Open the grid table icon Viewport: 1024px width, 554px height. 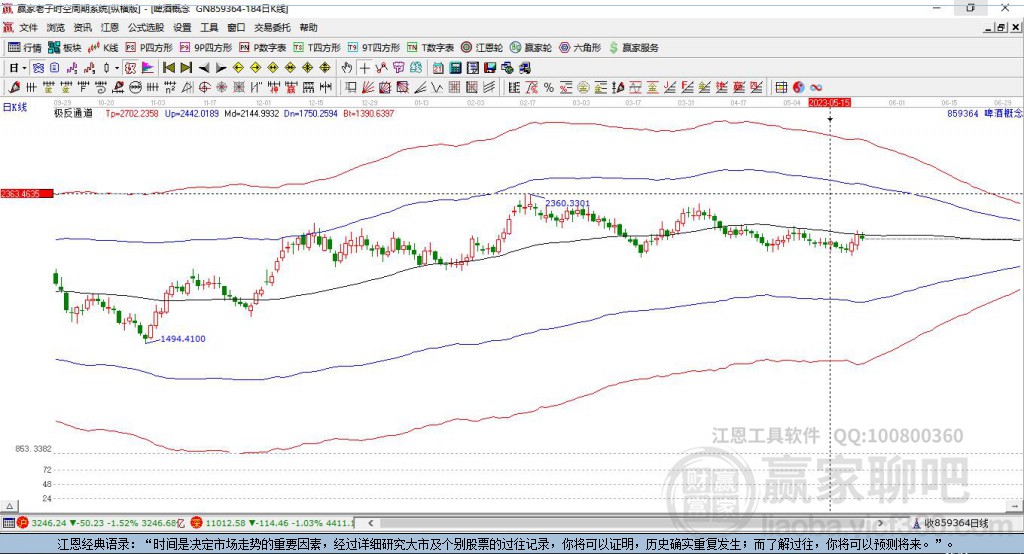pos(781,87)
